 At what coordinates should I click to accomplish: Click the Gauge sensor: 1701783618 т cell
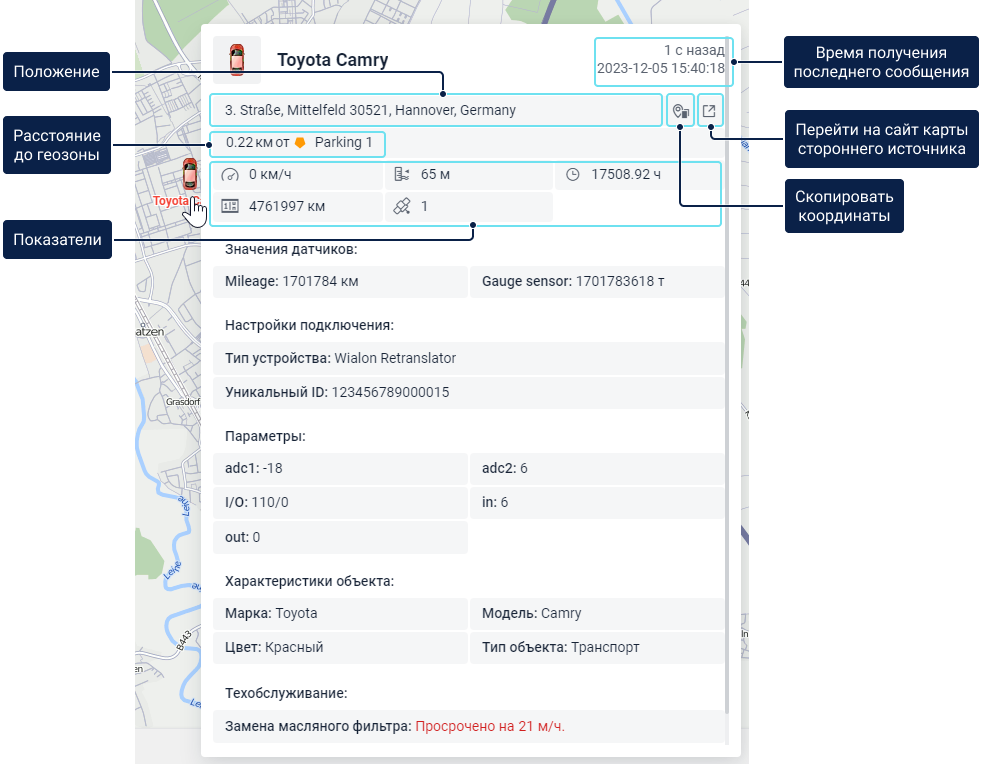pyautogui.click(x=597, y=282)
